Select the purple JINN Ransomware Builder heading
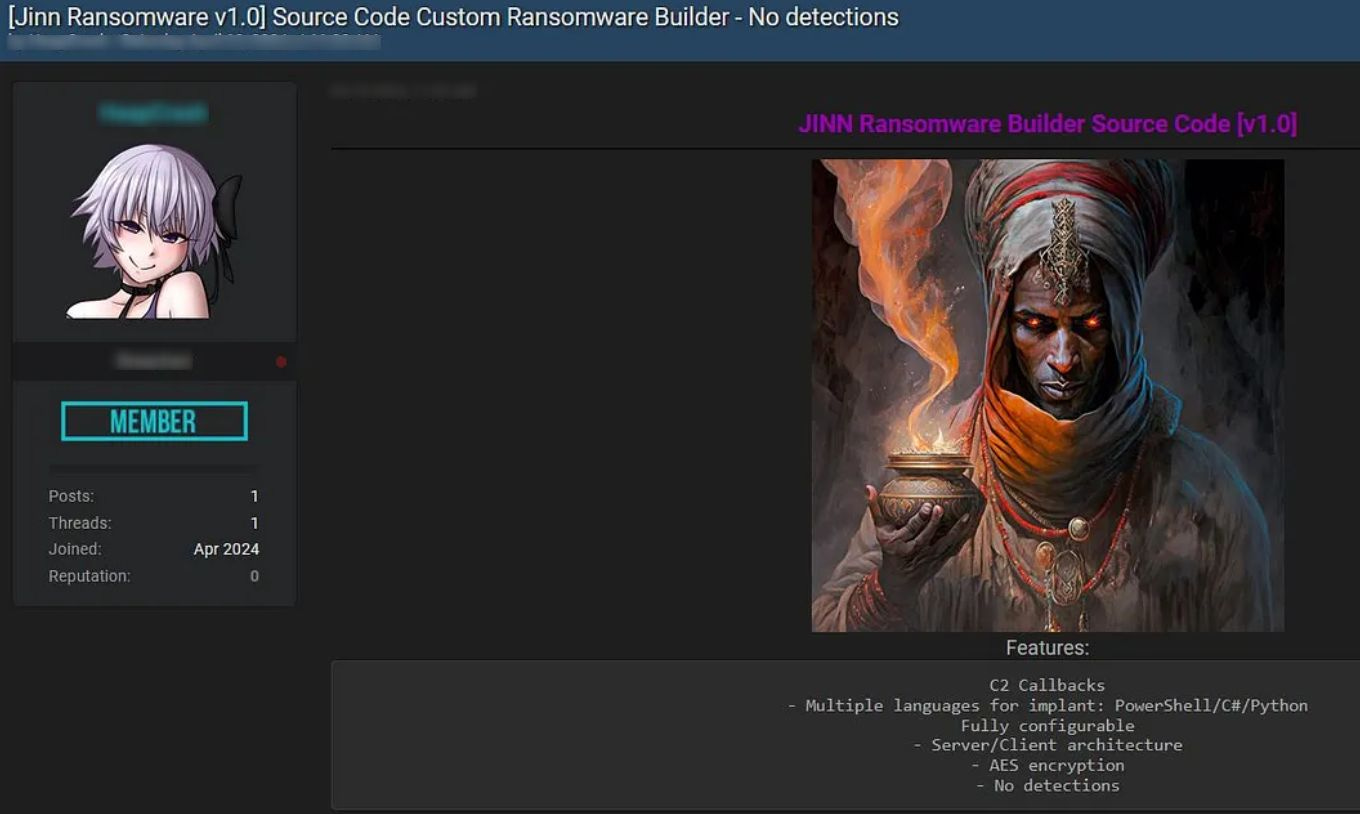The image size is (1360, 814). point(1047,124)
